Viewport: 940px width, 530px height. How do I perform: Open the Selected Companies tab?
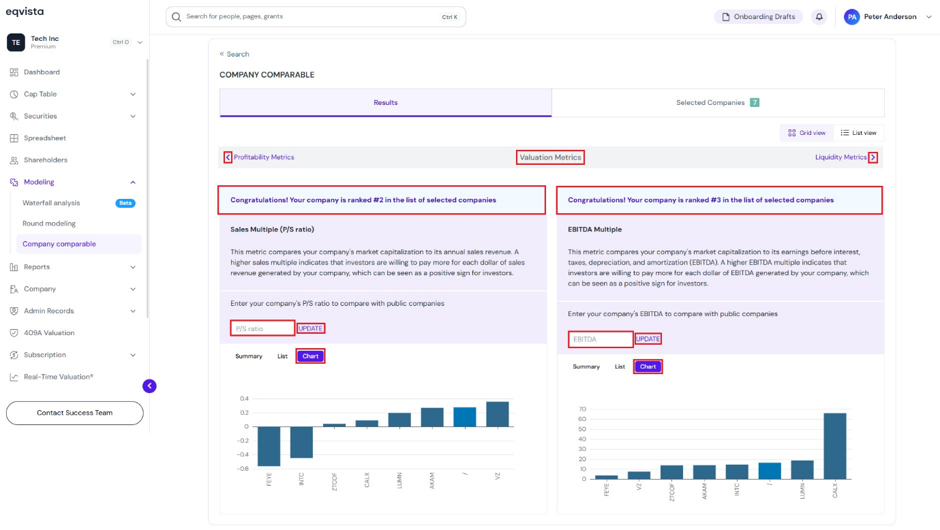point(718,103)
